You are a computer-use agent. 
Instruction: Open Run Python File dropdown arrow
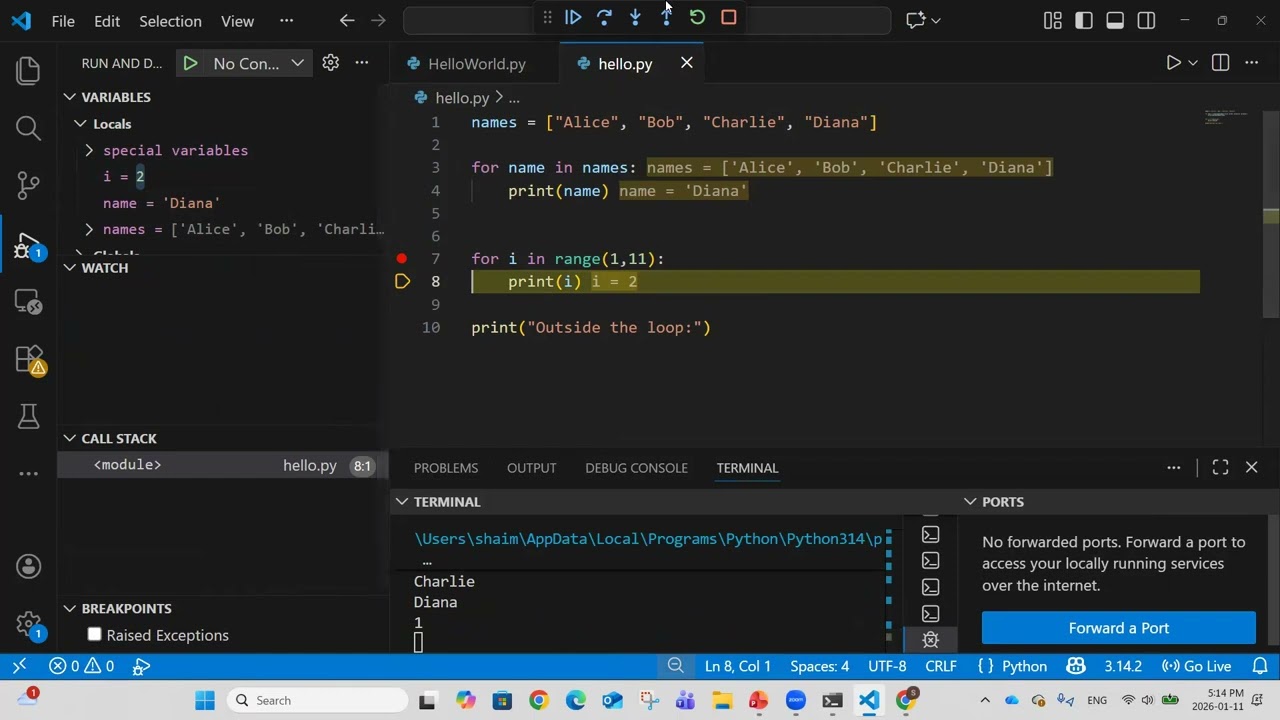1192,63
